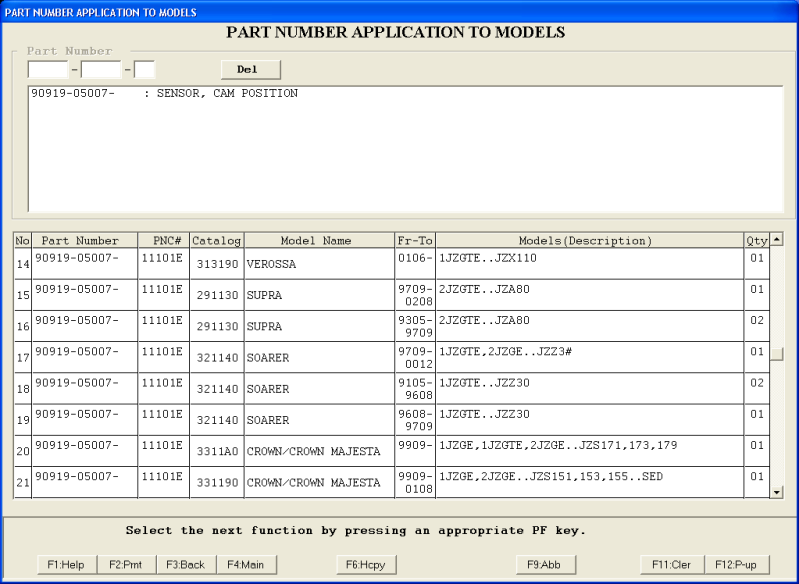Click the table scrollbar down arrow
Viewport: 799px width, 584px height.
tap(777, 492)
